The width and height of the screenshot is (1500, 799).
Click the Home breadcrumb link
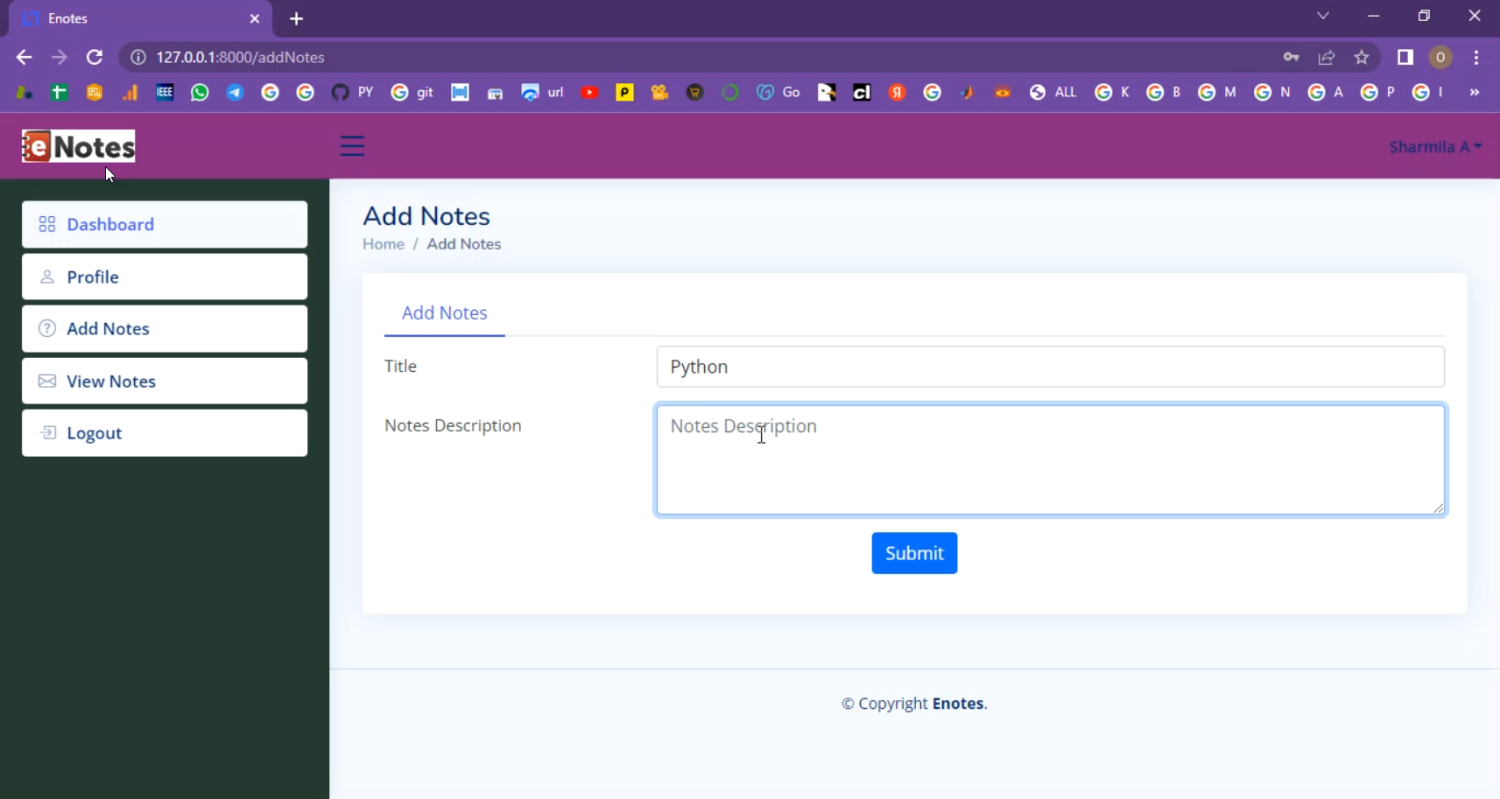pos(383,244)
